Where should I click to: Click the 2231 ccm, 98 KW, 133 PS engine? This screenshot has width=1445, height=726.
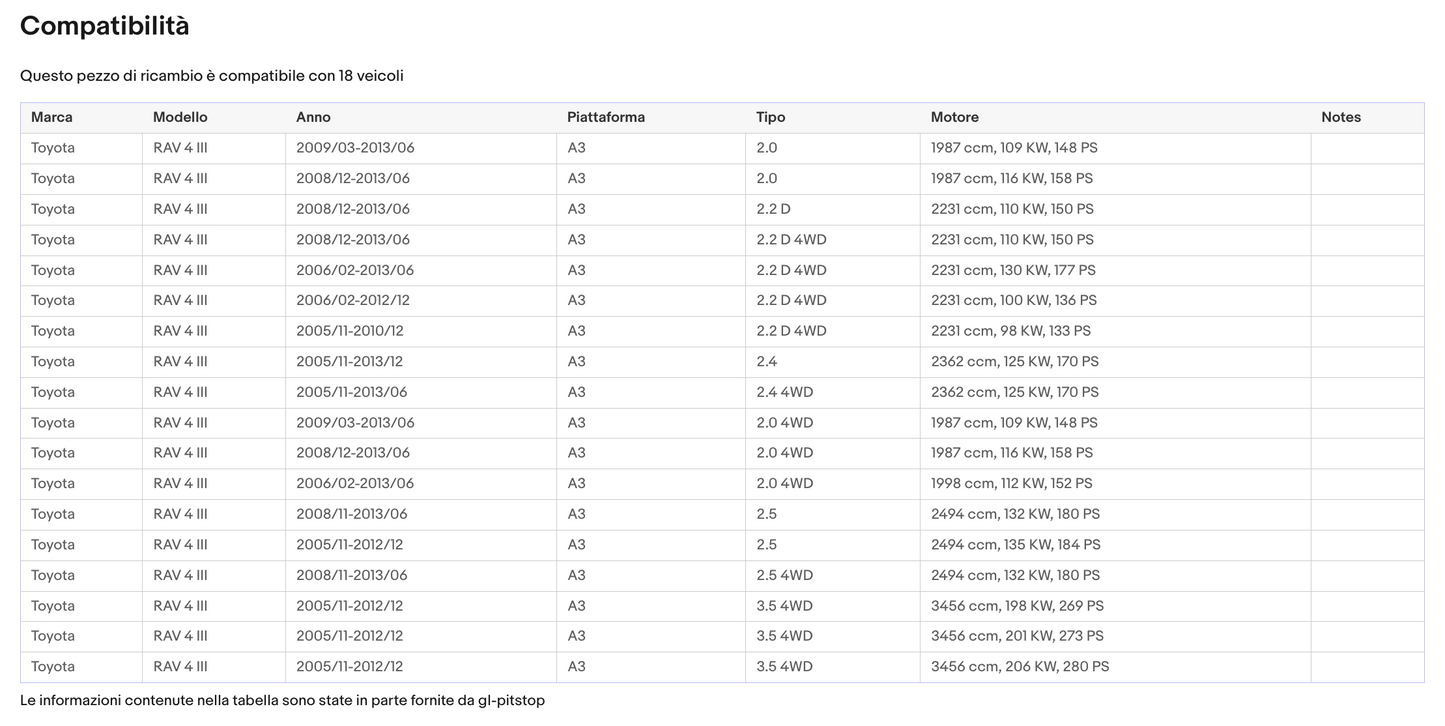click(1010, 331)
